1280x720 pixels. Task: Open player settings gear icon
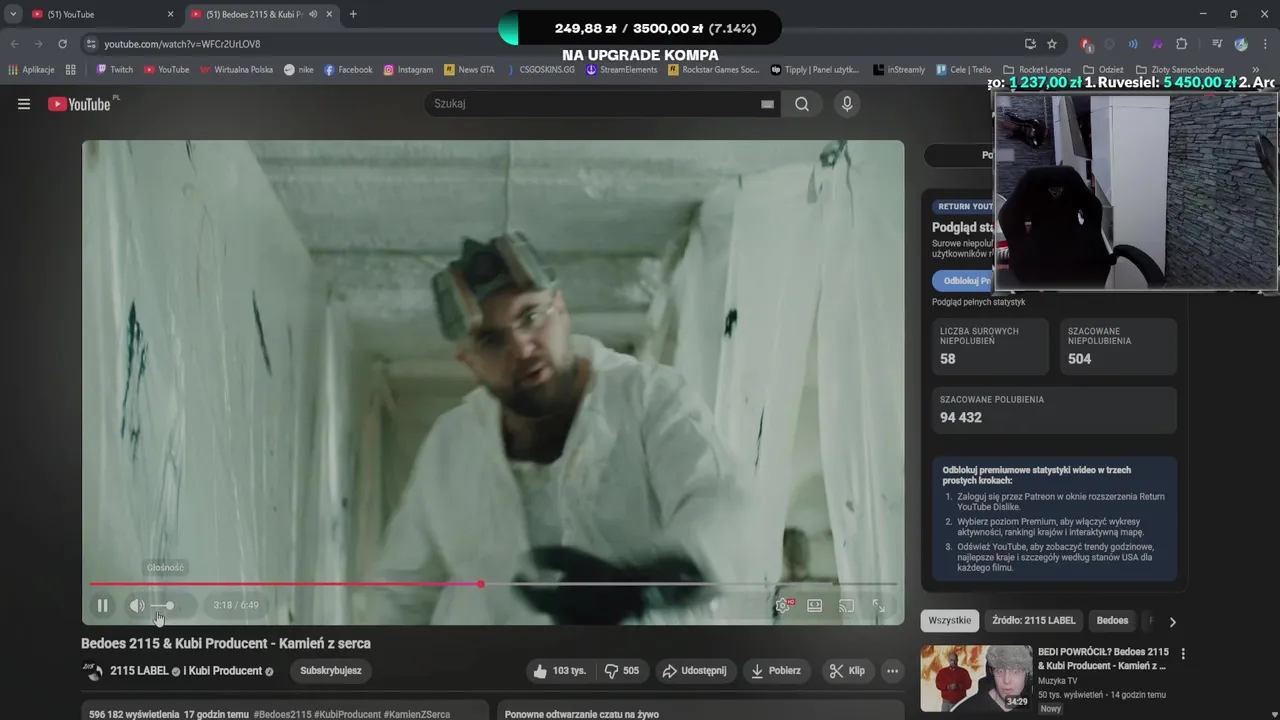point(783,605)
